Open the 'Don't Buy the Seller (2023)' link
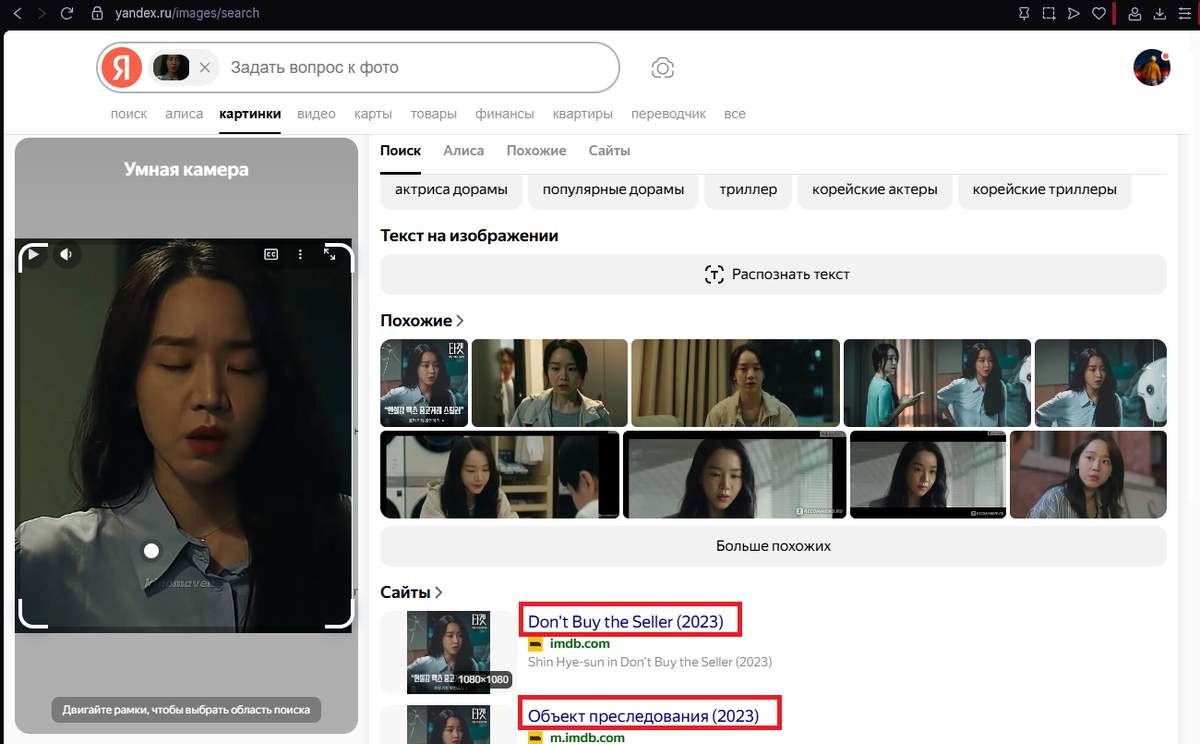The width and height of the screenshot is (1200, 744). pyautogui.click(x=625, y=622)
